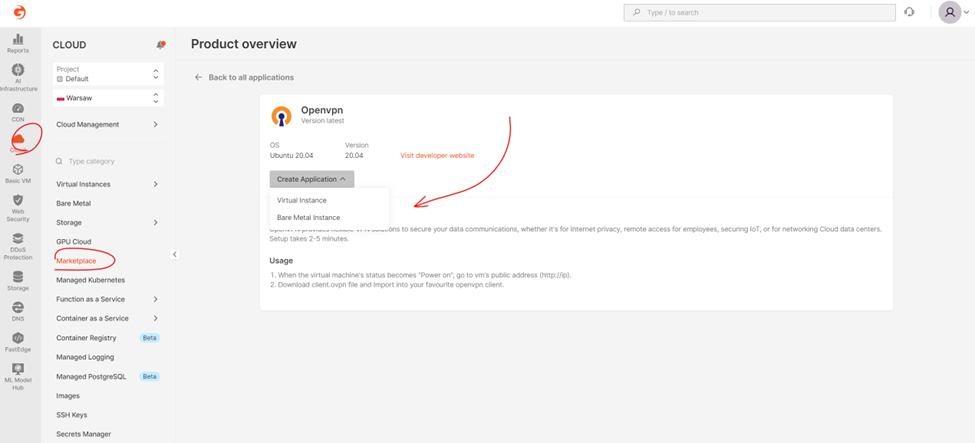Open Container Registry

click(86, 338)
